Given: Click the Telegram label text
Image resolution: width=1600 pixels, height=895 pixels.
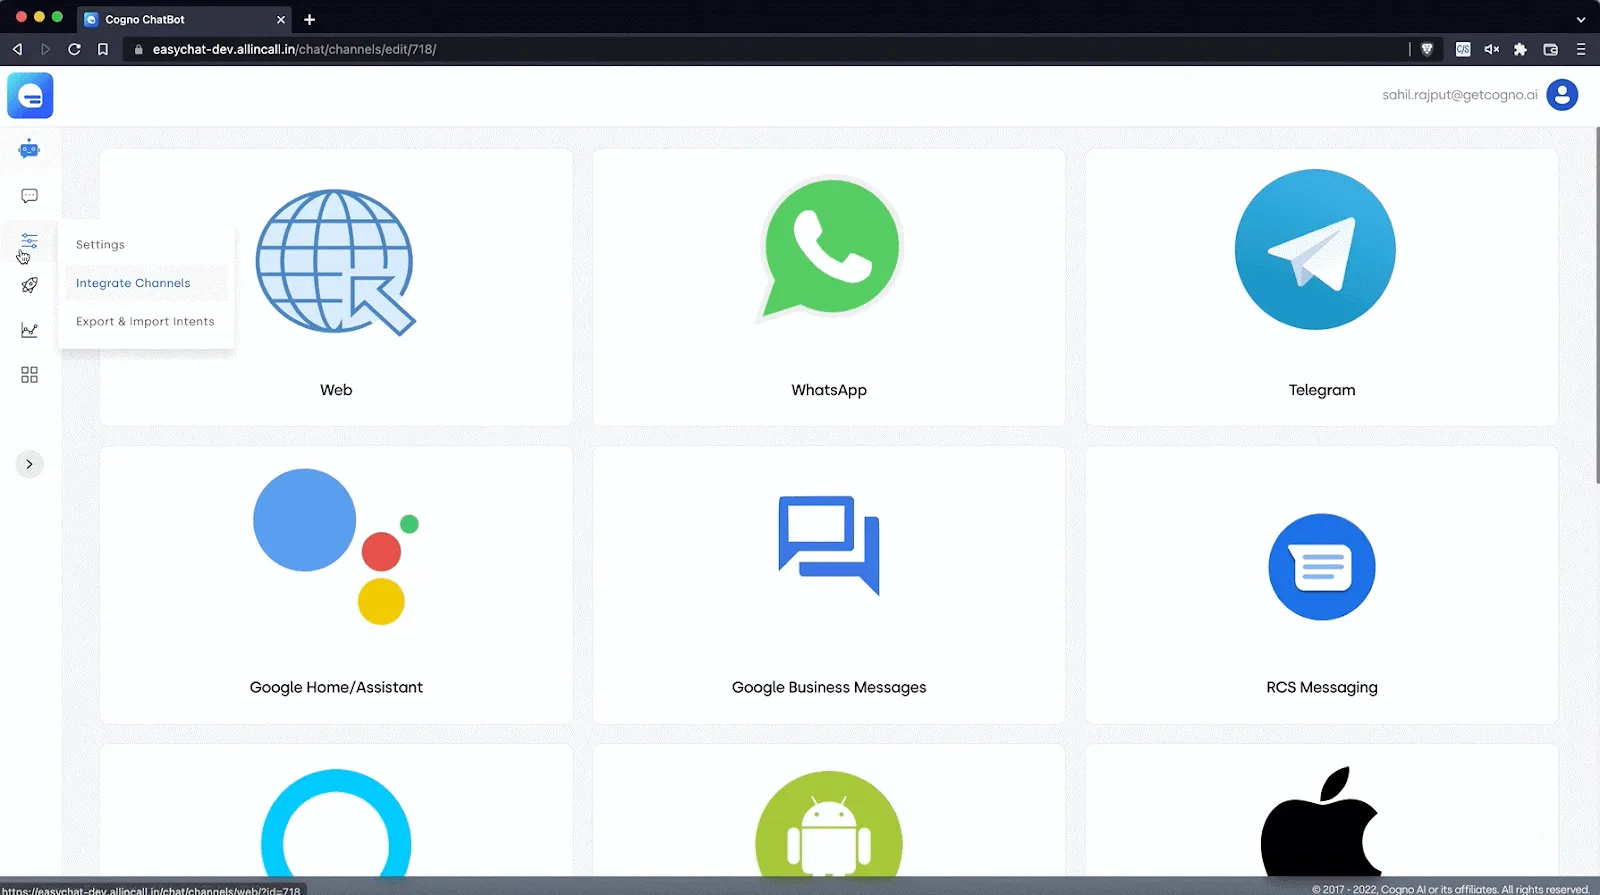Looking at the screenshot, I should (1322, 390).
